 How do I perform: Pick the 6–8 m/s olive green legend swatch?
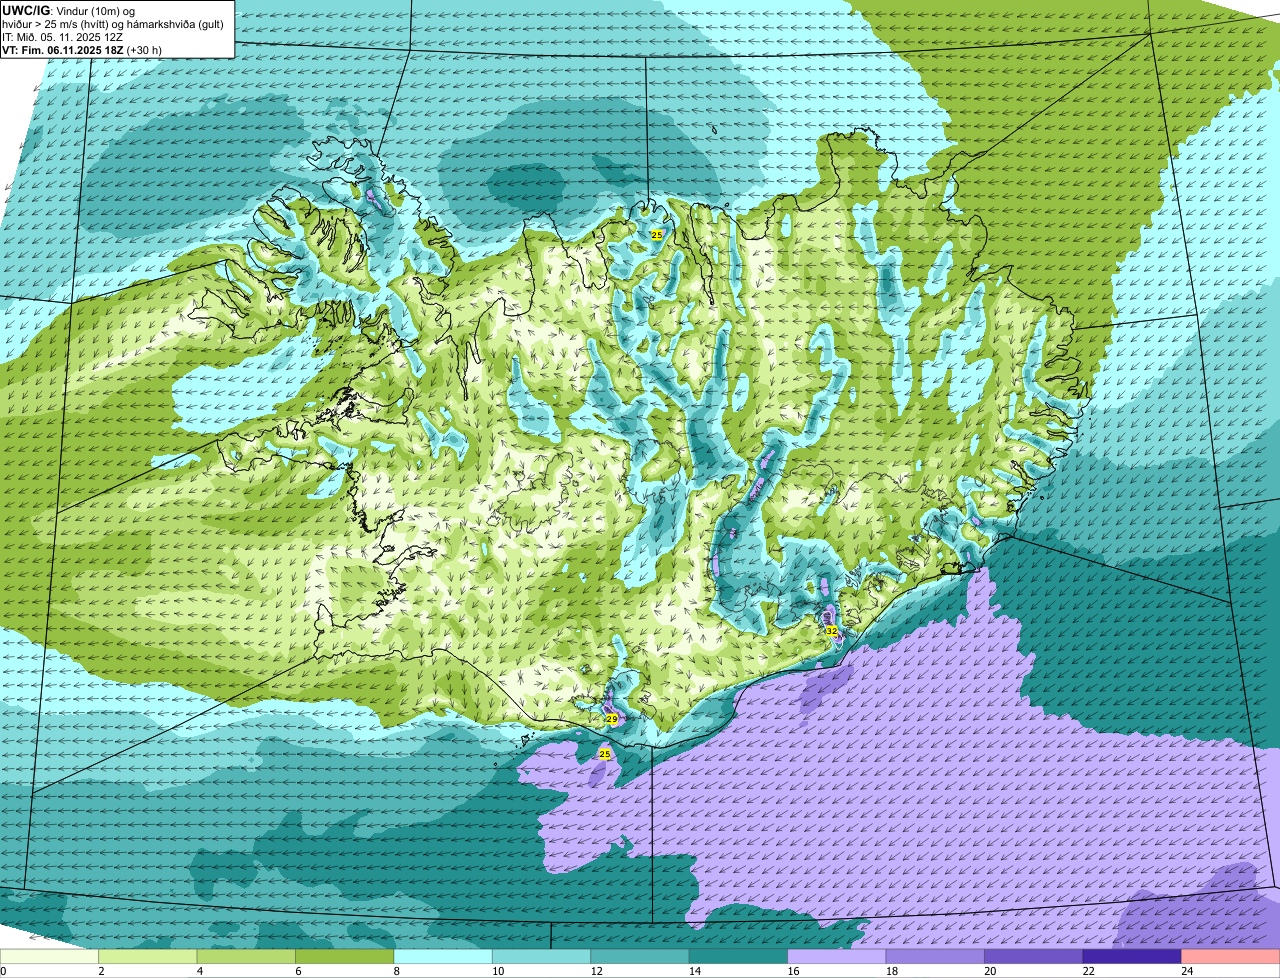pos(345,956)
